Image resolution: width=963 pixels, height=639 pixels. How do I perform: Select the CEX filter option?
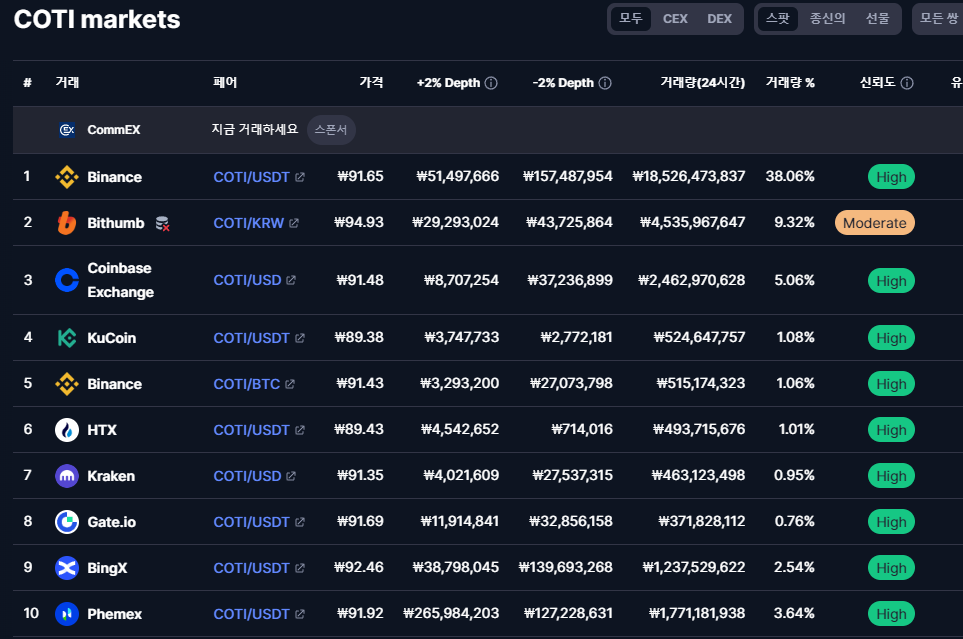[675, 19]
